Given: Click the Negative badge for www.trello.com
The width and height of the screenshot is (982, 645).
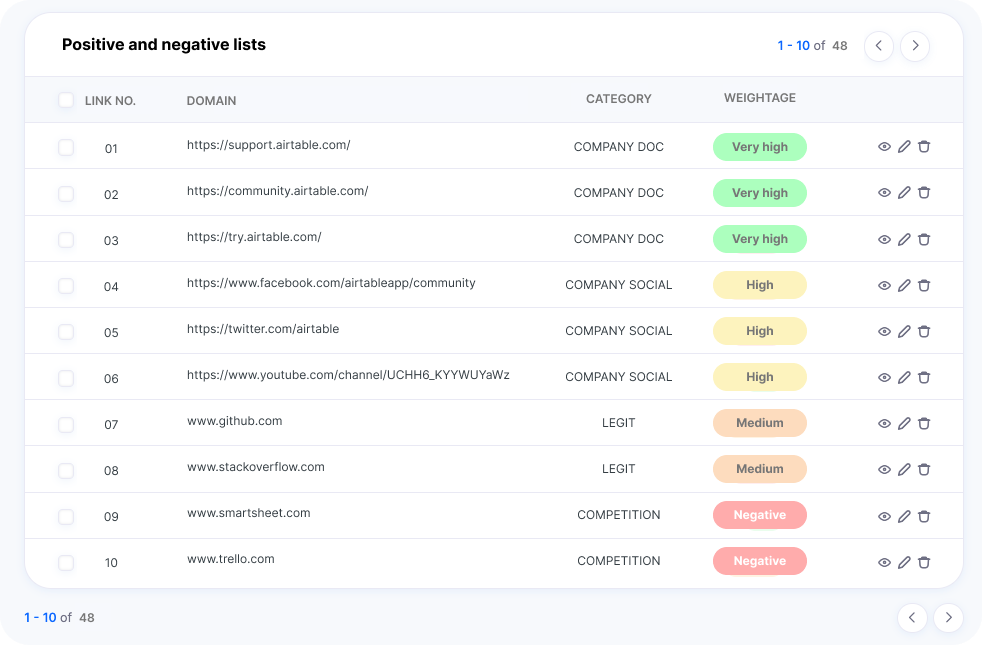Looking at the screenshot, I should [760, 561].
